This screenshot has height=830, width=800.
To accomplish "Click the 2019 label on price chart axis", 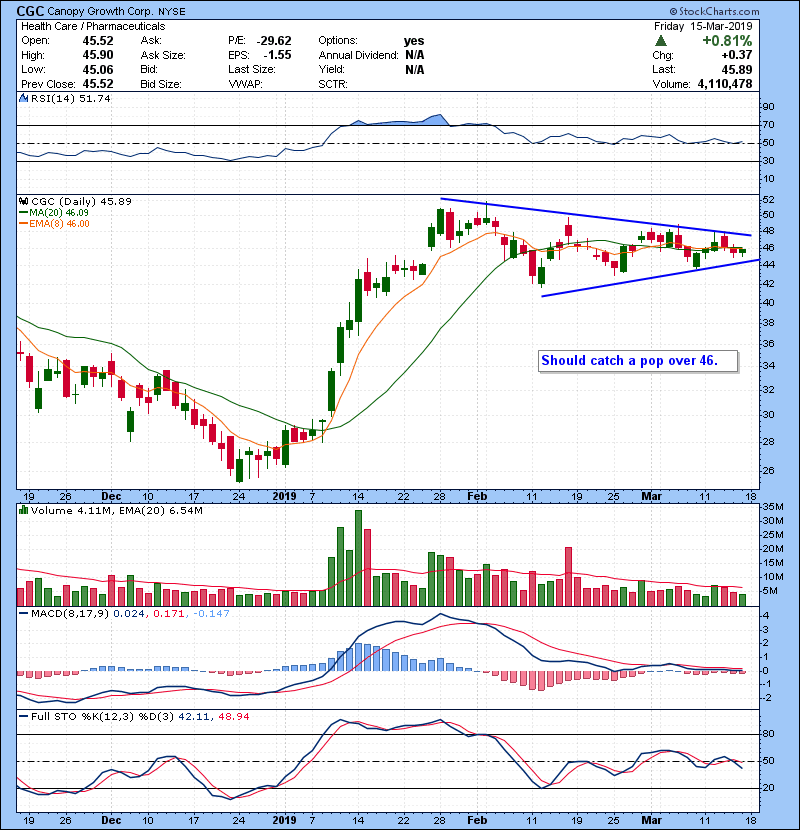I will (x=284, y=497).
